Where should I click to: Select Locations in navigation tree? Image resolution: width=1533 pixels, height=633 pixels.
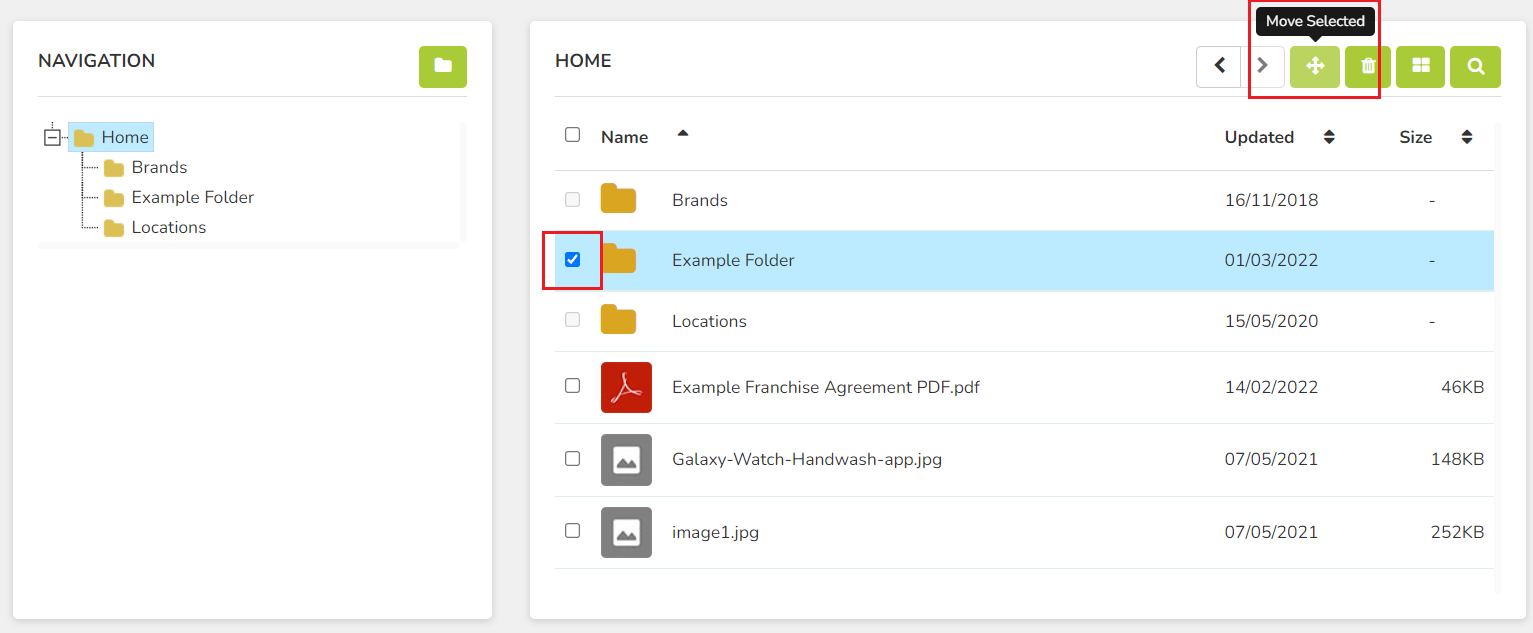coord(168,227)
